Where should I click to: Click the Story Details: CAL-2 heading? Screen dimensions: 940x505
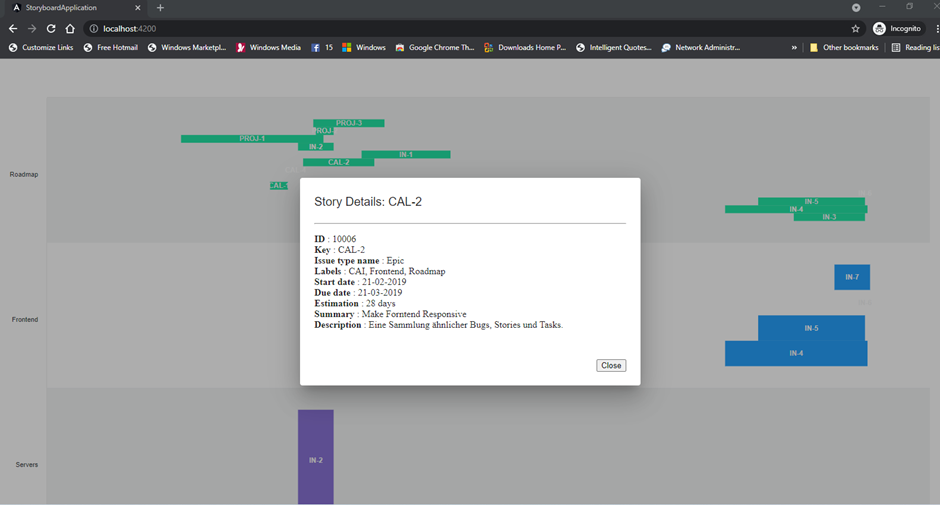tap(368, 202)
